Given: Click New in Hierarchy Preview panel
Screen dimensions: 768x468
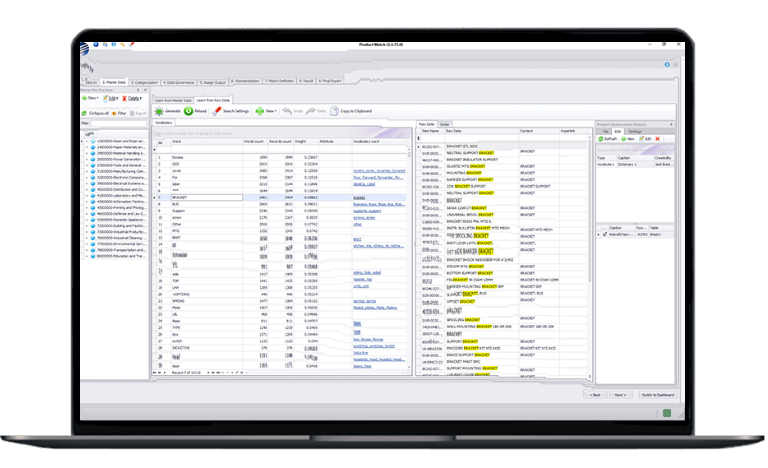Looking at the screenshot, I should [x=90, y=99].
